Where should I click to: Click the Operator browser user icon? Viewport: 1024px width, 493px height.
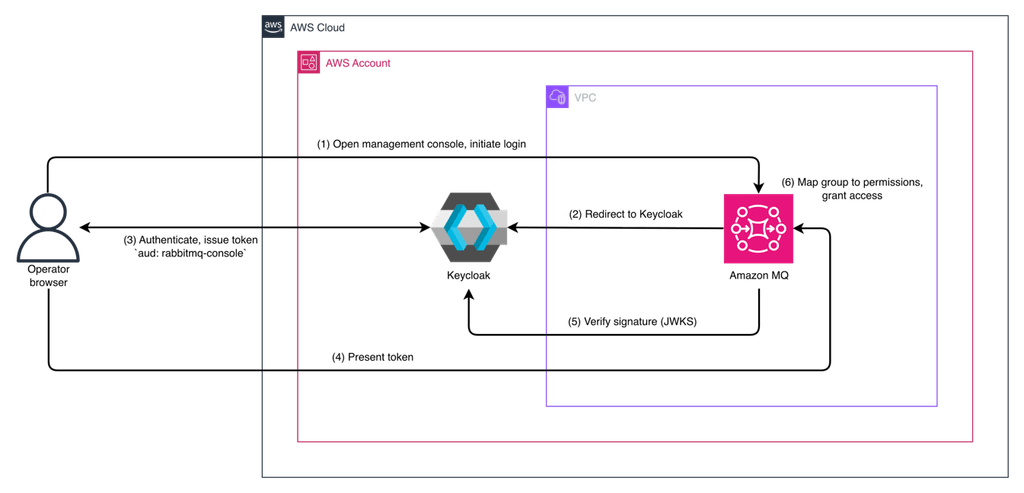(48, 229)
